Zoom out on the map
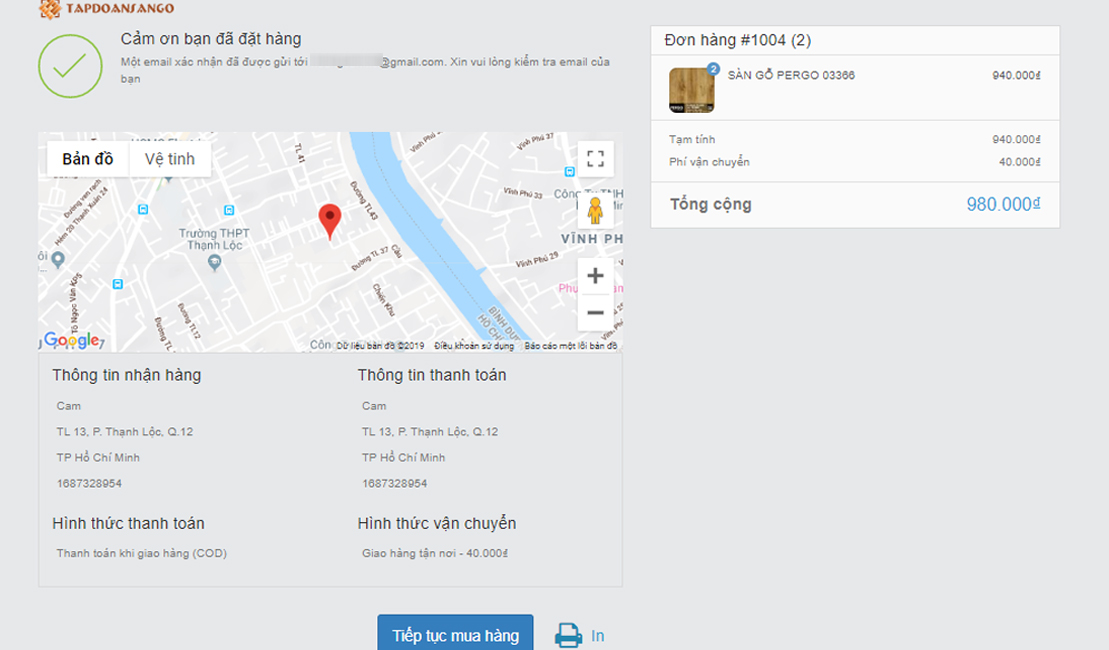This screenshot has width=1109, height=650. tap(595, 312)
